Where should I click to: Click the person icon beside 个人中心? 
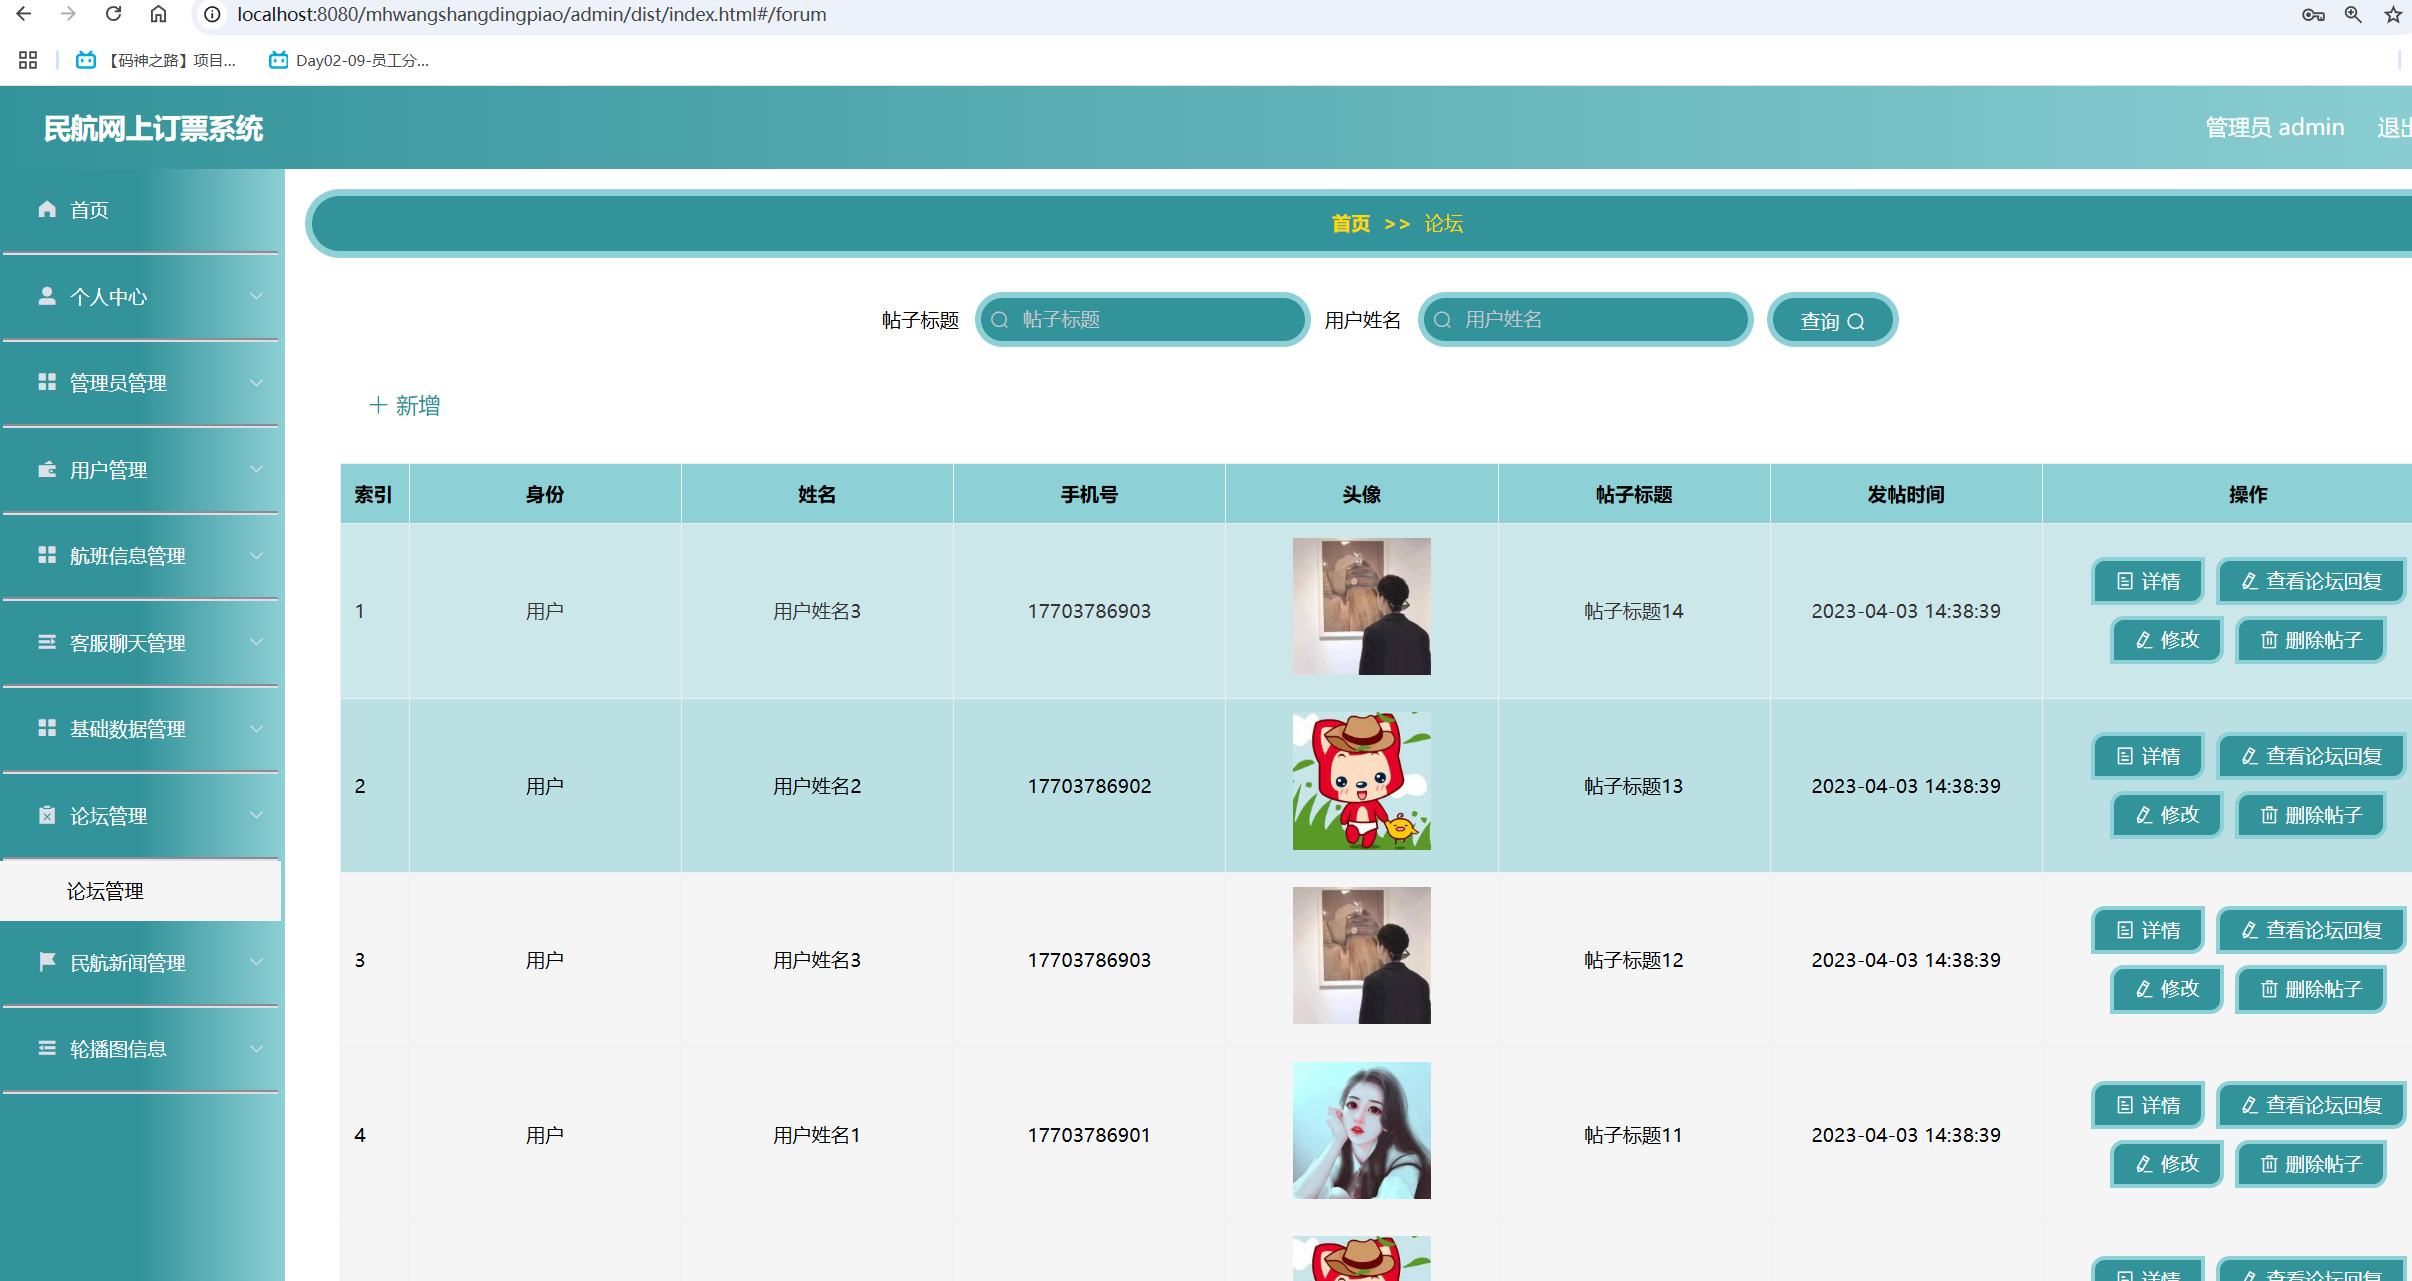pyautogui.click(x=47, y=296)
